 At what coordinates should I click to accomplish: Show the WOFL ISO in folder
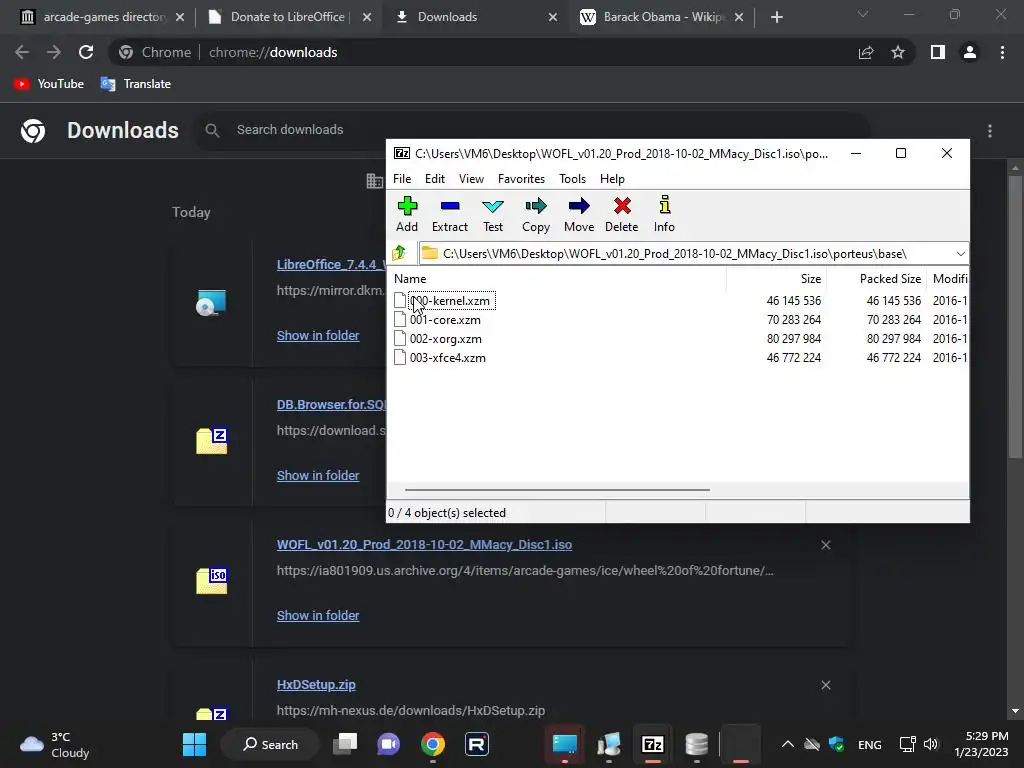point(318,616)
